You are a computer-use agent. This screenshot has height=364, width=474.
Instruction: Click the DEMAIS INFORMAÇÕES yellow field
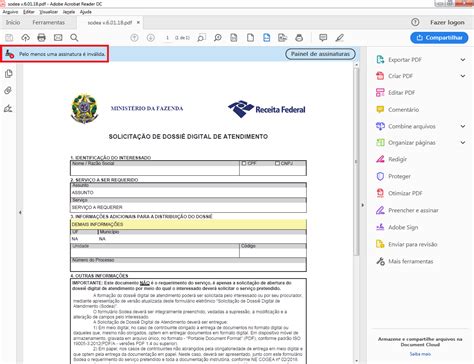(x=188, y=224)
